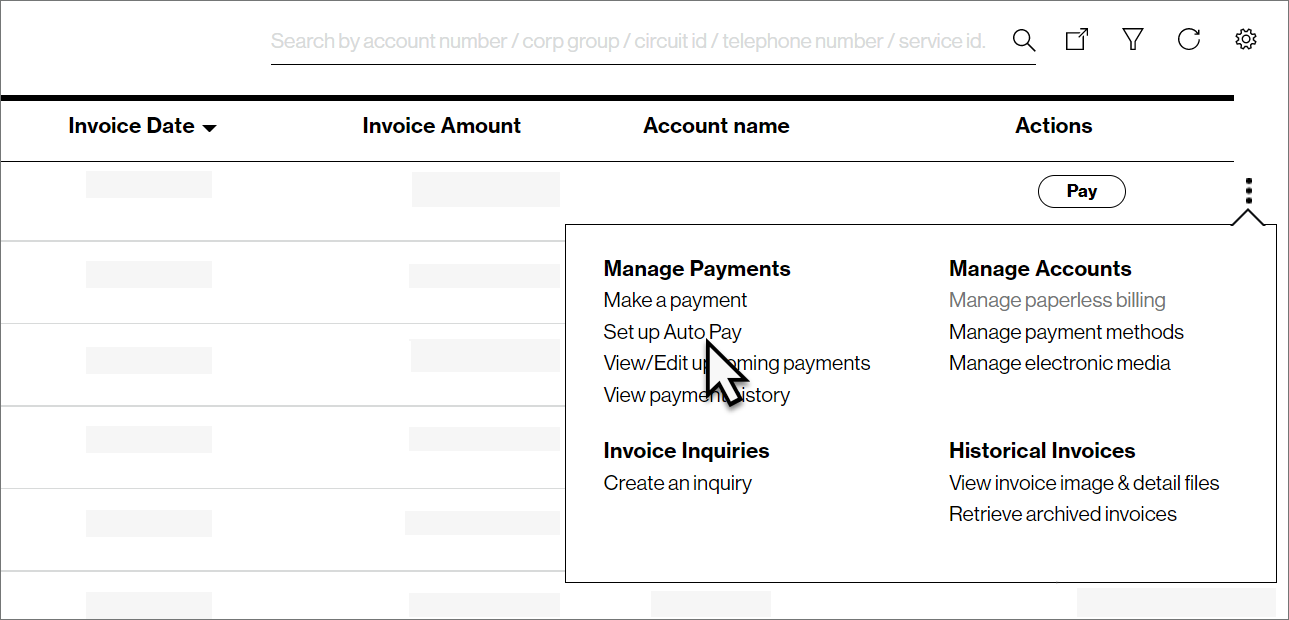Click the Invoice Amount column header
This screenshot has width=1289, height=620.
pyautogui.click(x=441, y=126)
